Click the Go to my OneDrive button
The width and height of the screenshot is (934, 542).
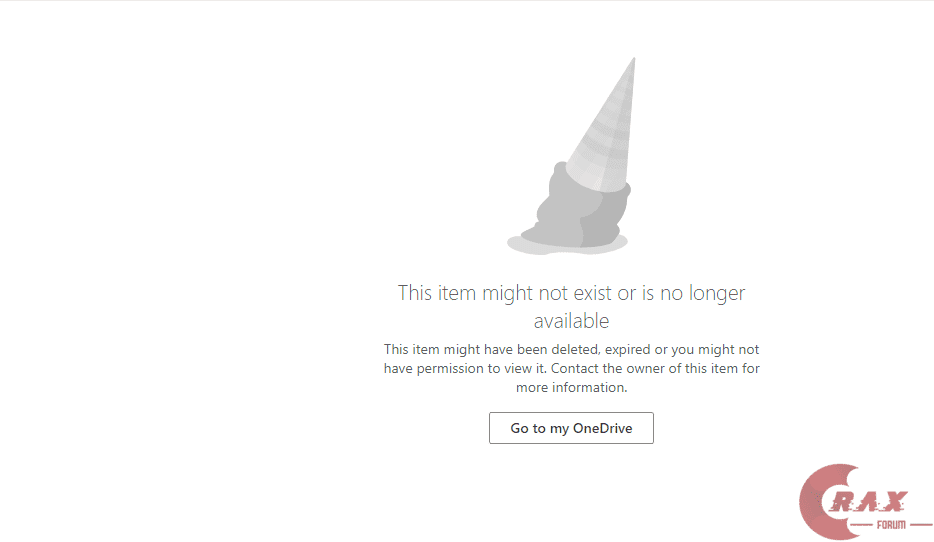click(571, 428)
